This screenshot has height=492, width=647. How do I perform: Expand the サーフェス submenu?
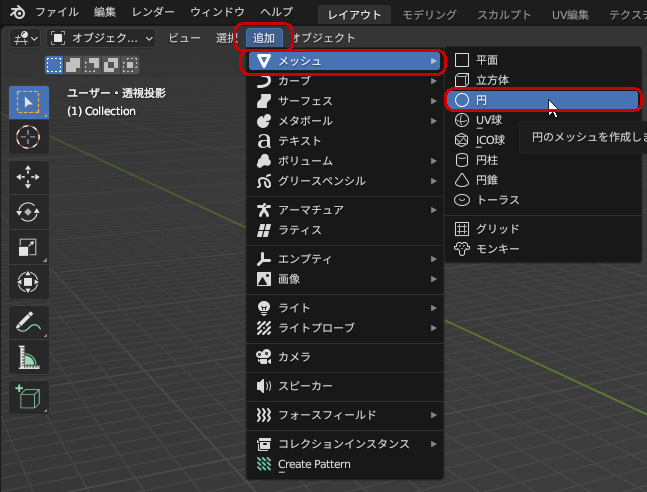coord(345,101)
